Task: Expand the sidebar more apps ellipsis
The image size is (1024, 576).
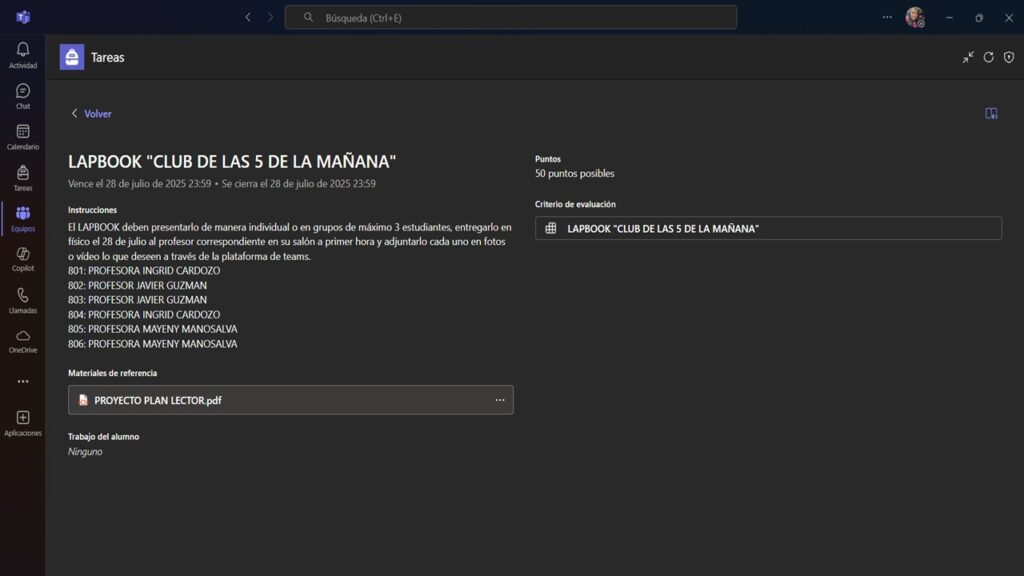Action: coord(23,381)
